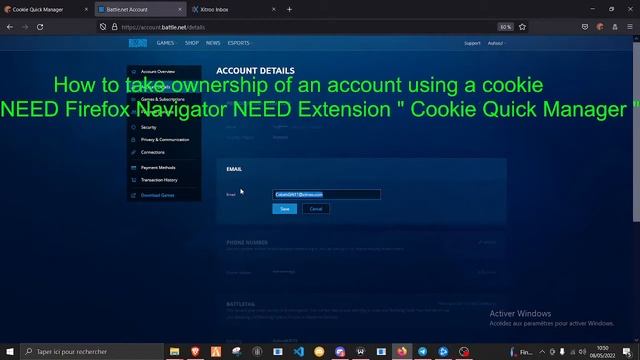Open the Firefox hamburger menu

[630, 27]
